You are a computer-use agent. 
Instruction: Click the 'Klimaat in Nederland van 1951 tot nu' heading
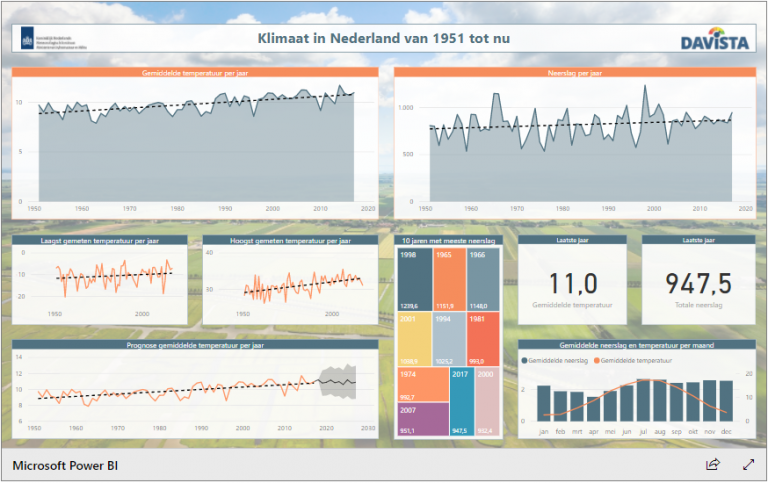(x=384, y=38)
